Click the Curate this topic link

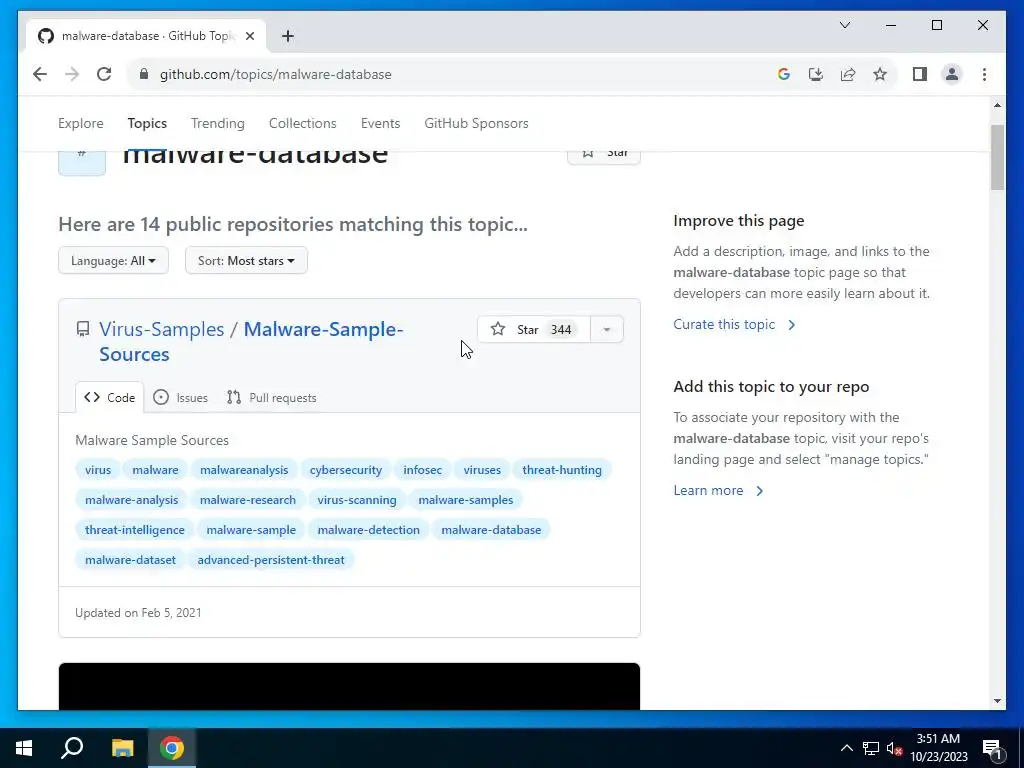[734, 325]
